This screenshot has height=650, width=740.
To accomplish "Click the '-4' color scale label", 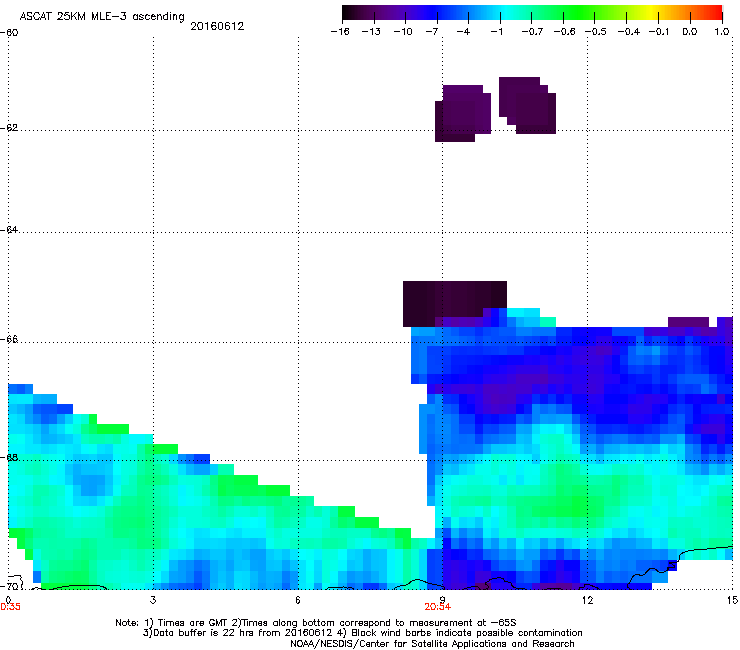I will click(x=463, y=32).
